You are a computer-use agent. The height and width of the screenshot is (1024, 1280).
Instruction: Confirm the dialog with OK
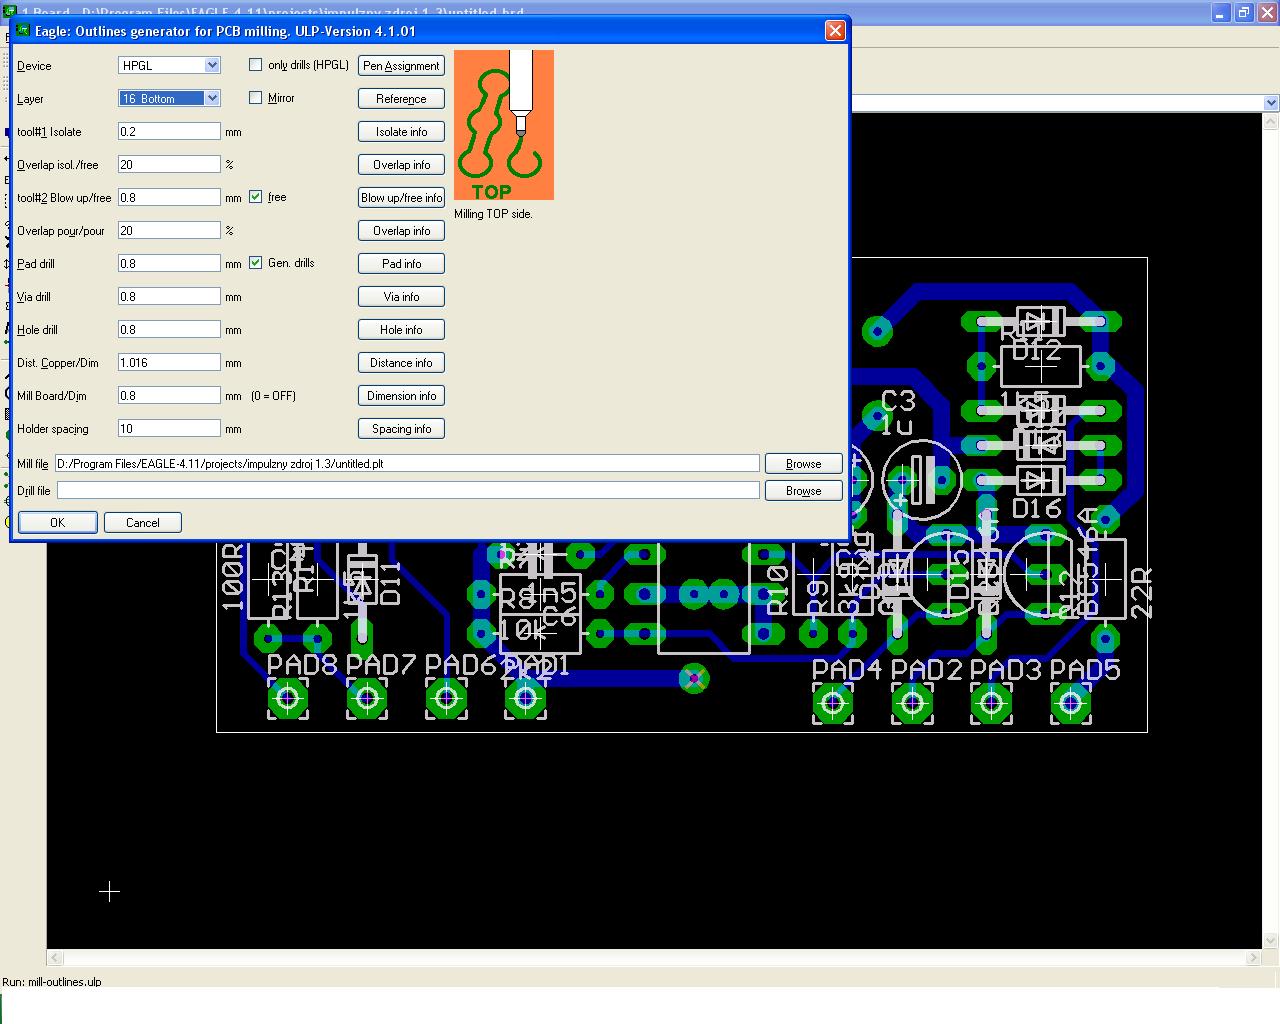pos(57,523)
